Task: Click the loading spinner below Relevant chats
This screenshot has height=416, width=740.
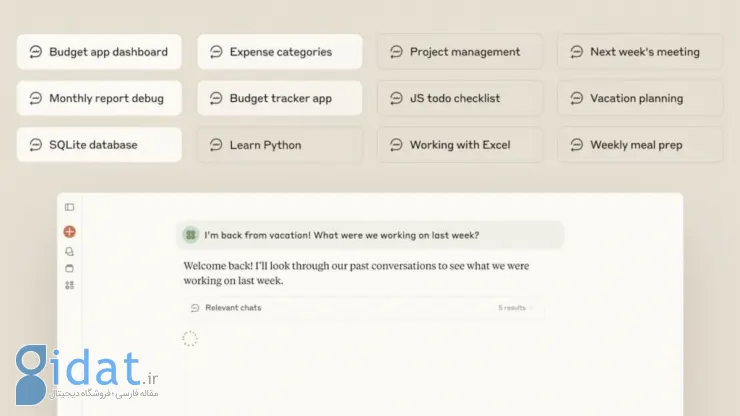Action: tap(190, 339)
